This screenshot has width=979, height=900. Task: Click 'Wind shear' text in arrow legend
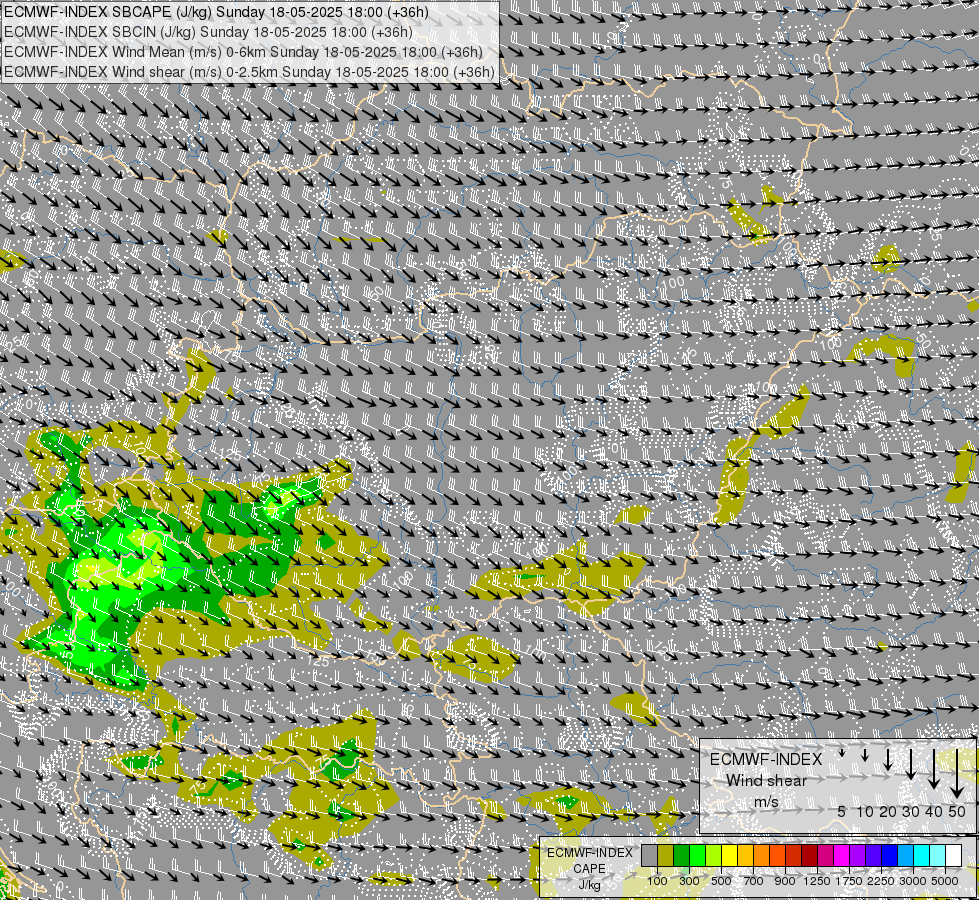(766, 781)
